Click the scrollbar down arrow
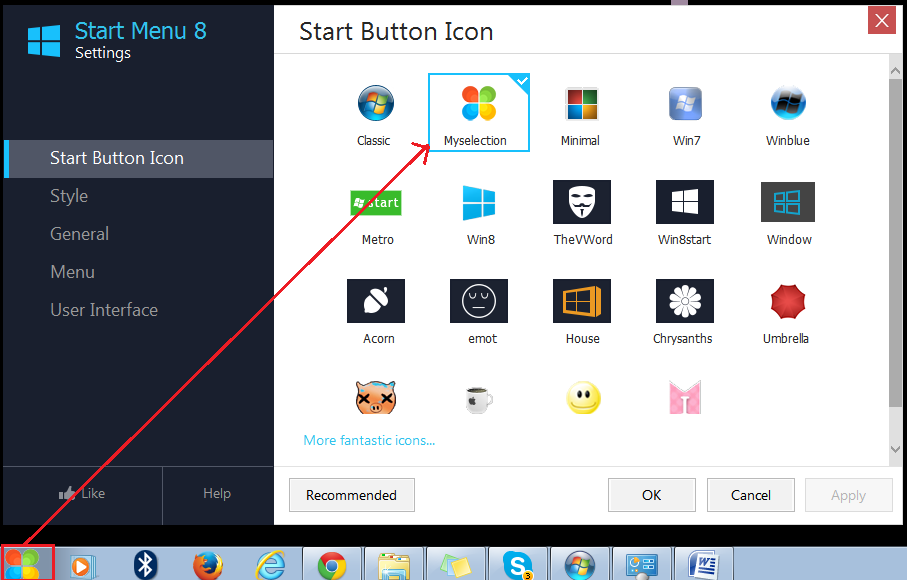907x580 pixels. (895, 449)
